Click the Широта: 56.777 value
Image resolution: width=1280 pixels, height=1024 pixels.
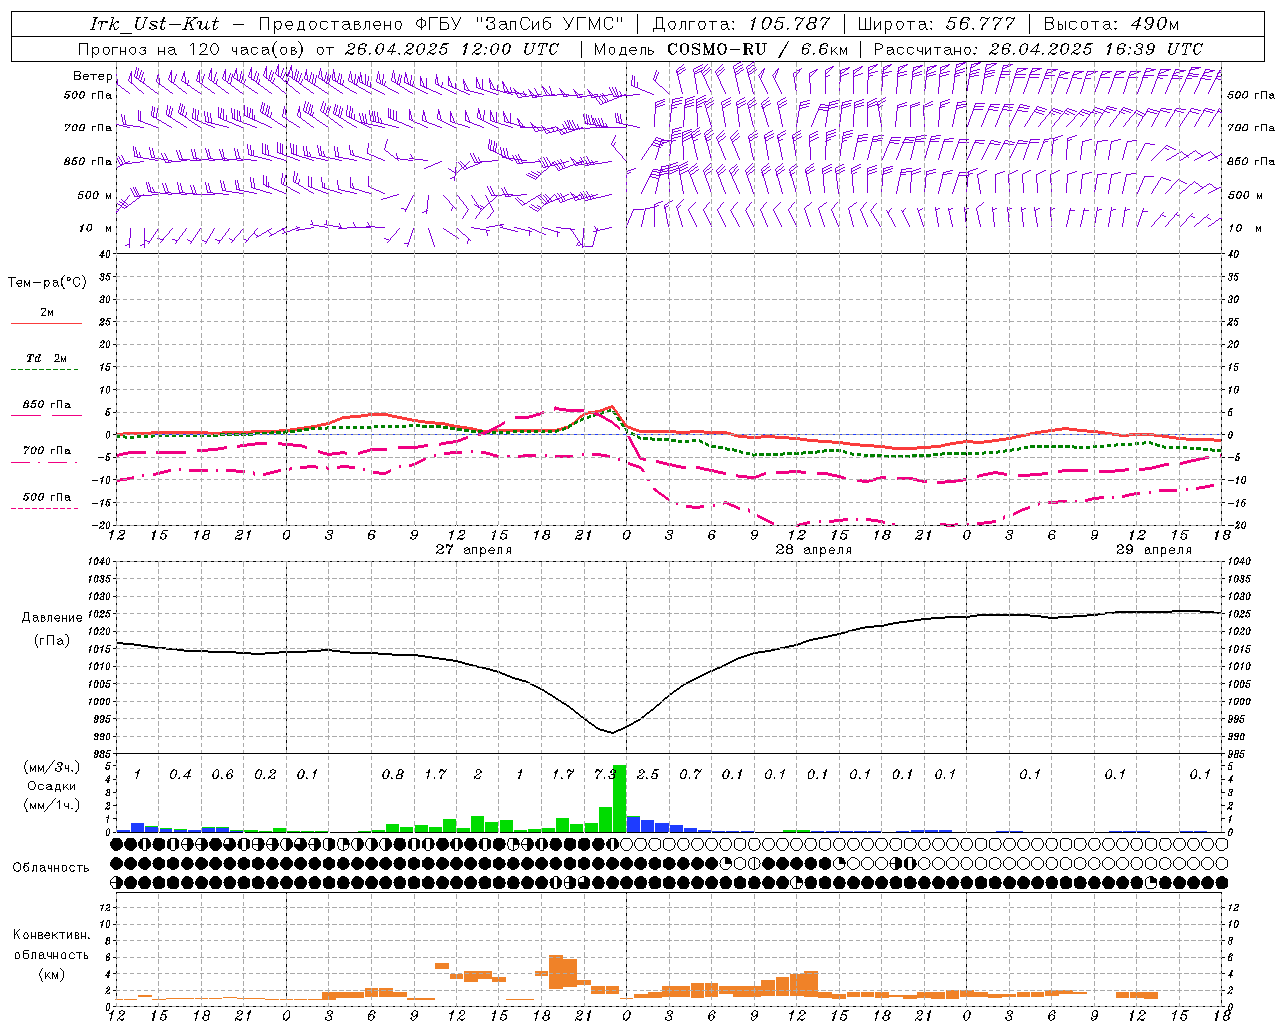click(x=936, y=24)
